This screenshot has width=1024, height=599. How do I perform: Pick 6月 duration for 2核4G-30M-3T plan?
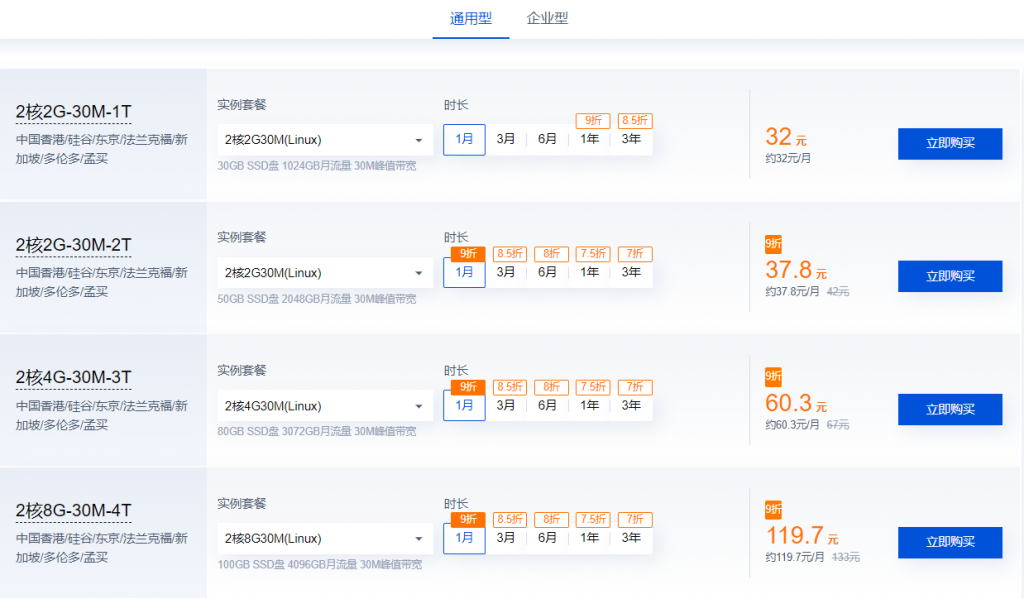(547, 405)
